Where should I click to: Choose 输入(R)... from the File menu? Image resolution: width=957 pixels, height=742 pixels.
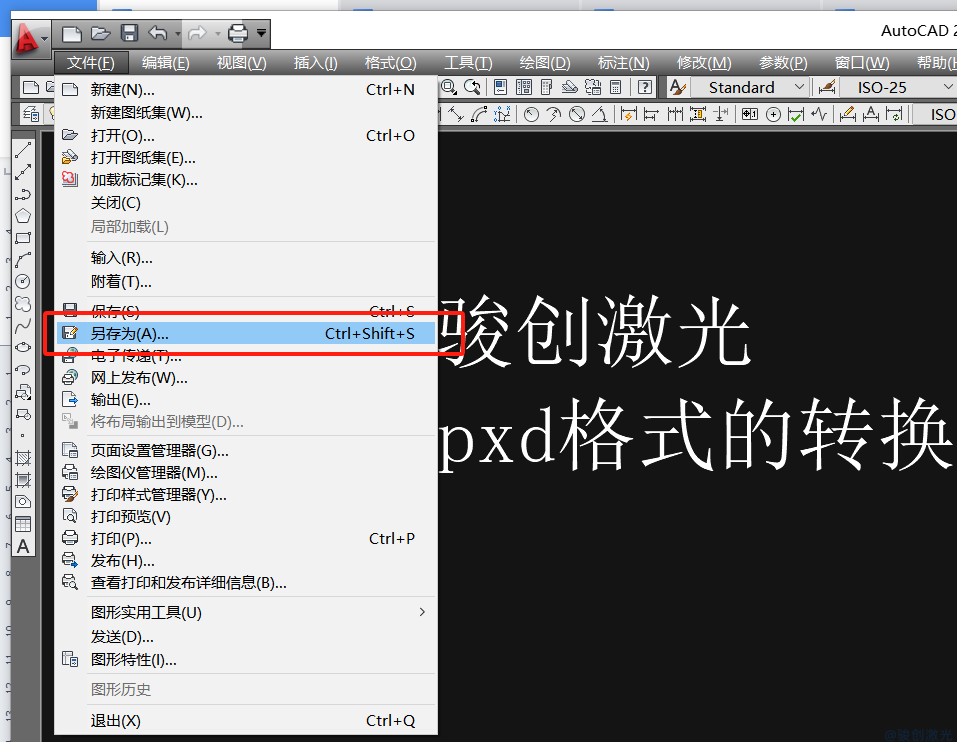246,258
